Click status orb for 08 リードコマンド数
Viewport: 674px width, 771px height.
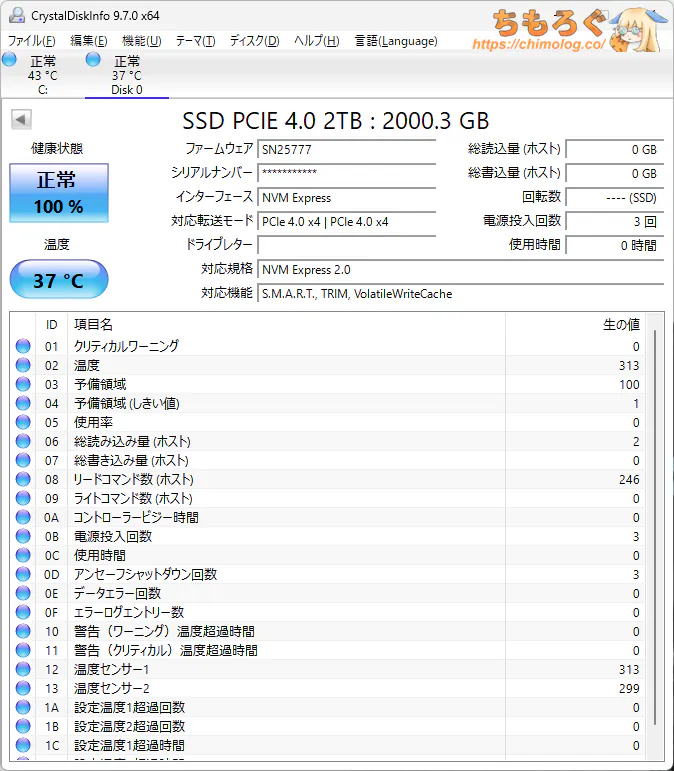(x=23, y=479)
